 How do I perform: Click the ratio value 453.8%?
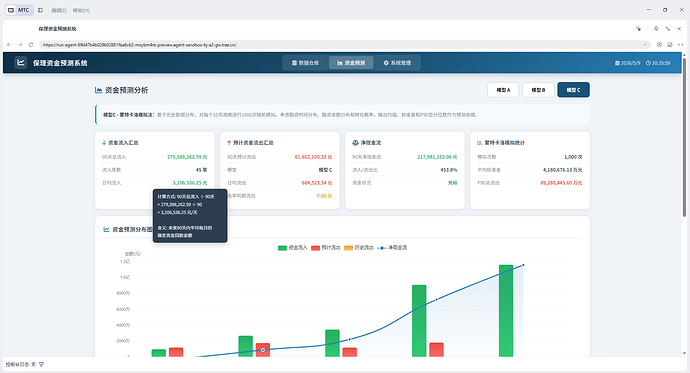449,170
